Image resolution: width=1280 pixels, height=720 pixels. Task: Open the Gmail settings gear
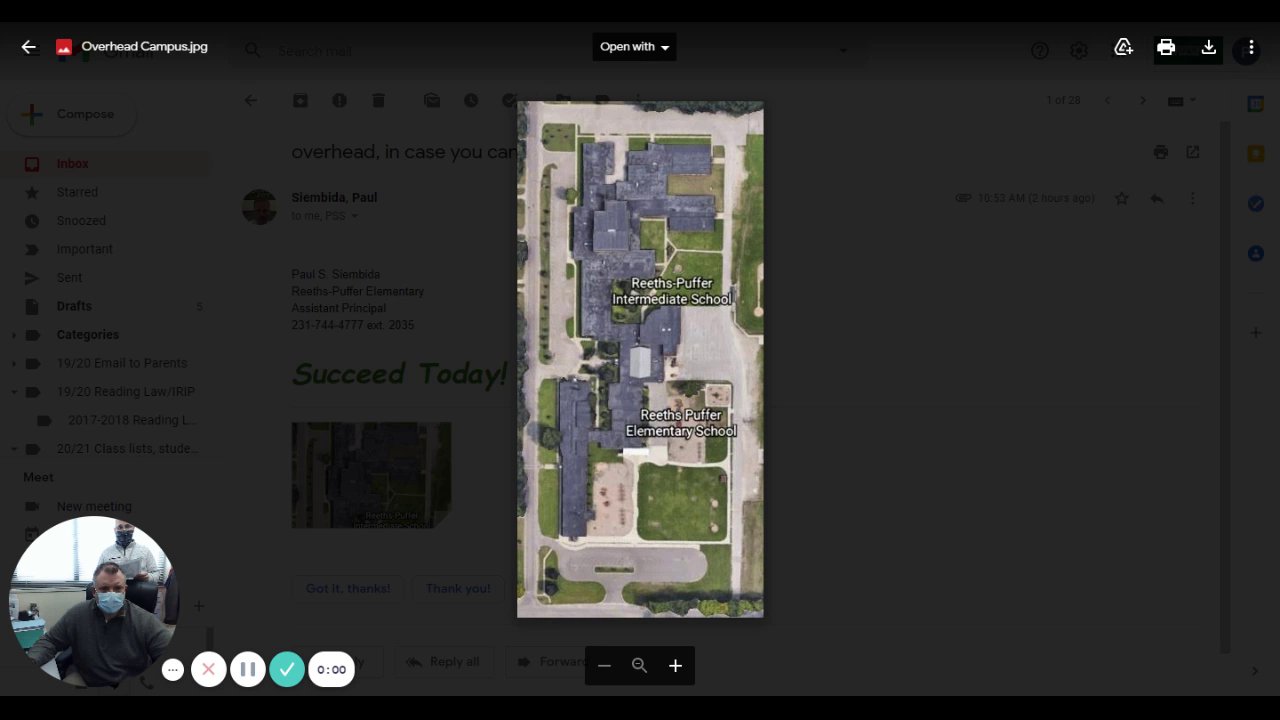pyautogui.click(x=1079, y=50)
